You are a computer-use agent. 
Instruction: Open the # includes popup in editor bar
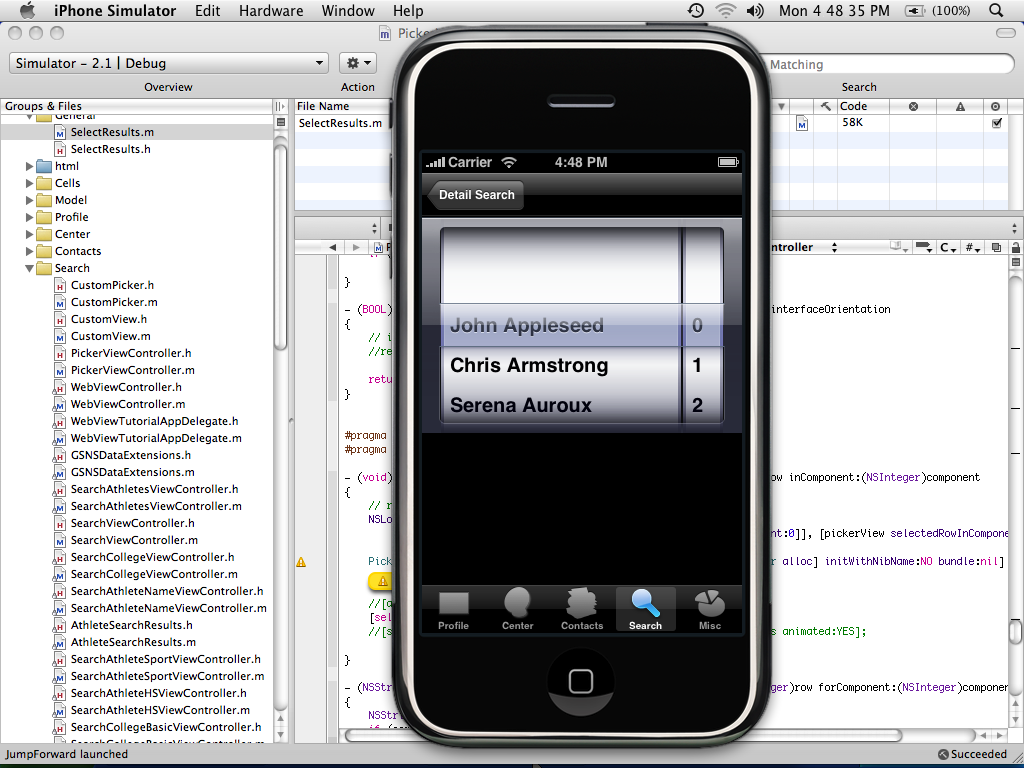point(973,248)
